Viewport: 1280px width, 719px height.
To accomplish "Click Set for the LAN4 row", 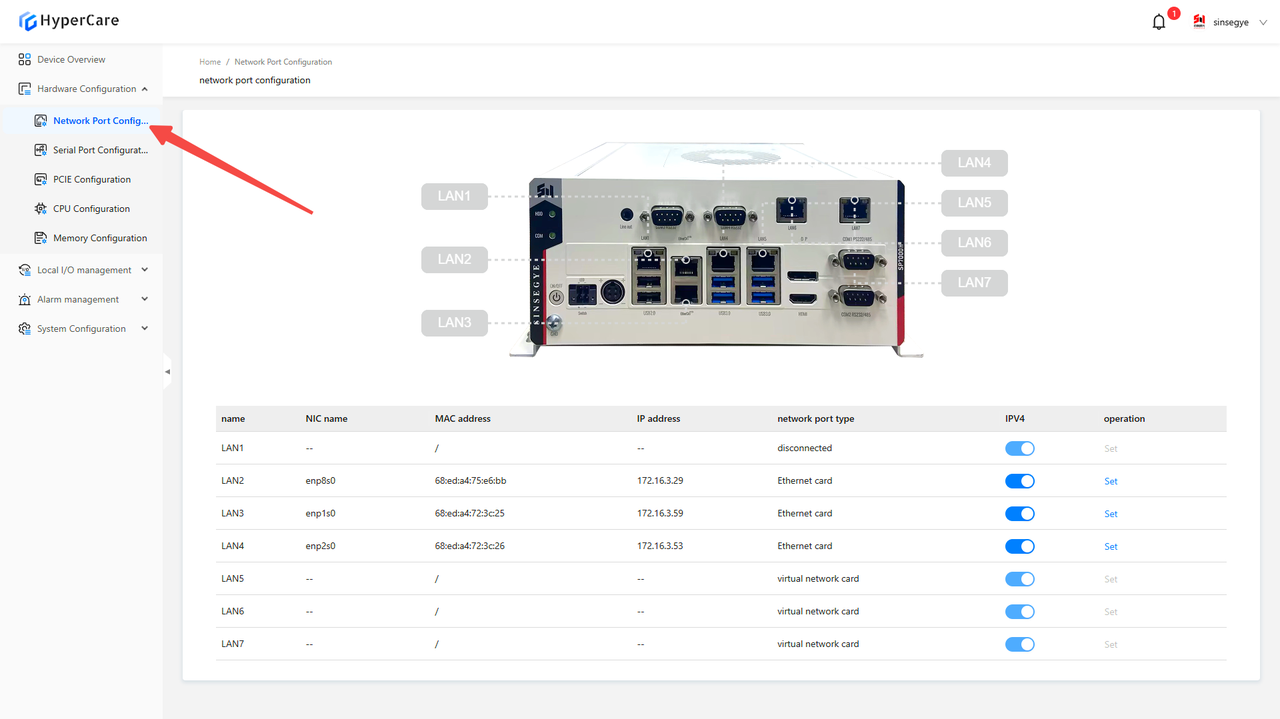I will pyautogui.click(x=1110, y=547).
